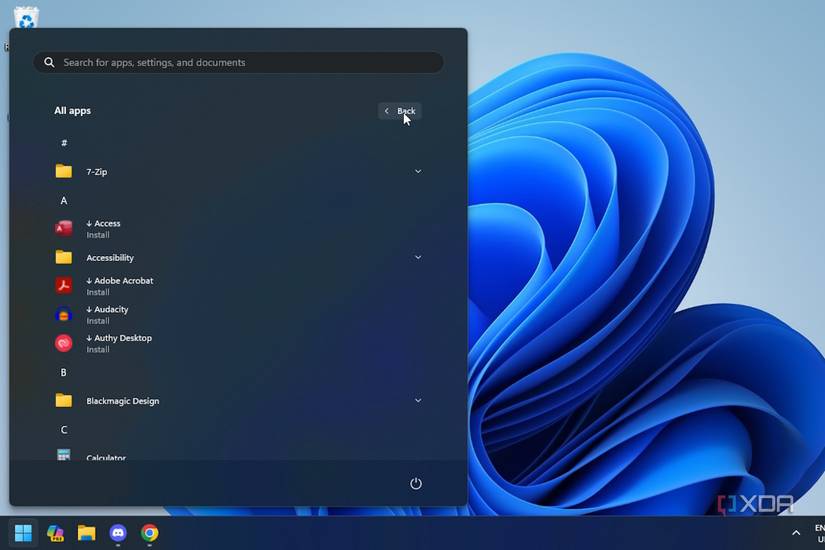This screenshot has height=550, width=825.
Task: Click the Blackmagic Design folder icon
Action: click(64, 400)
